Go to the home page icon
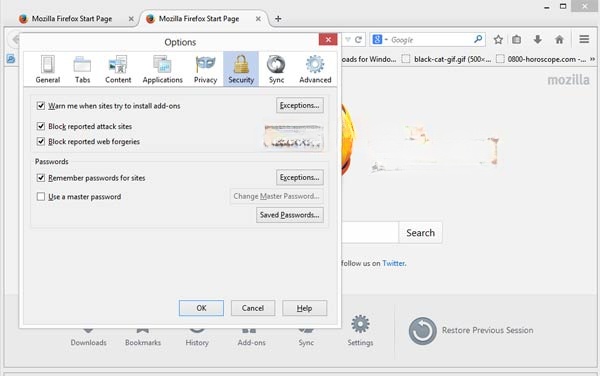Screen dimensions: 600x376 (x=559, y=39)
